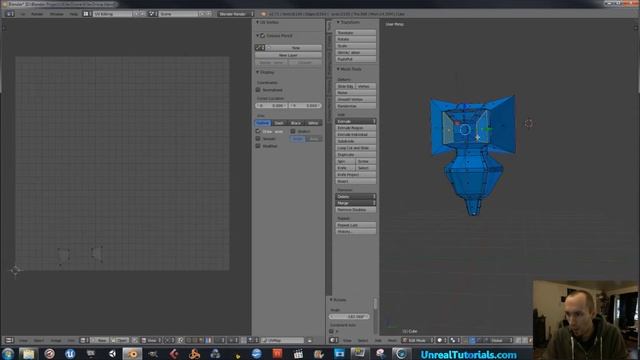Click Loop Cut and Slide button

356,148
